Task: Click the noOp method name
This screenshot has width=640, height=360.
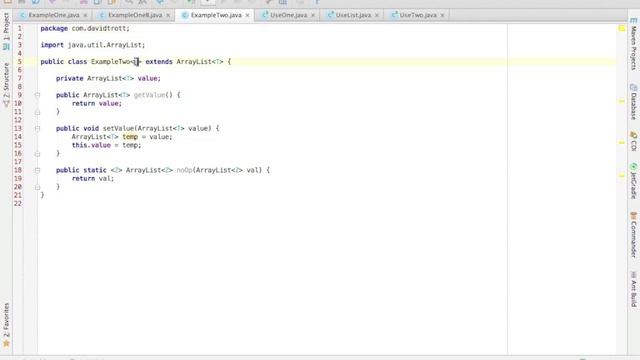Action: point(184,170)
